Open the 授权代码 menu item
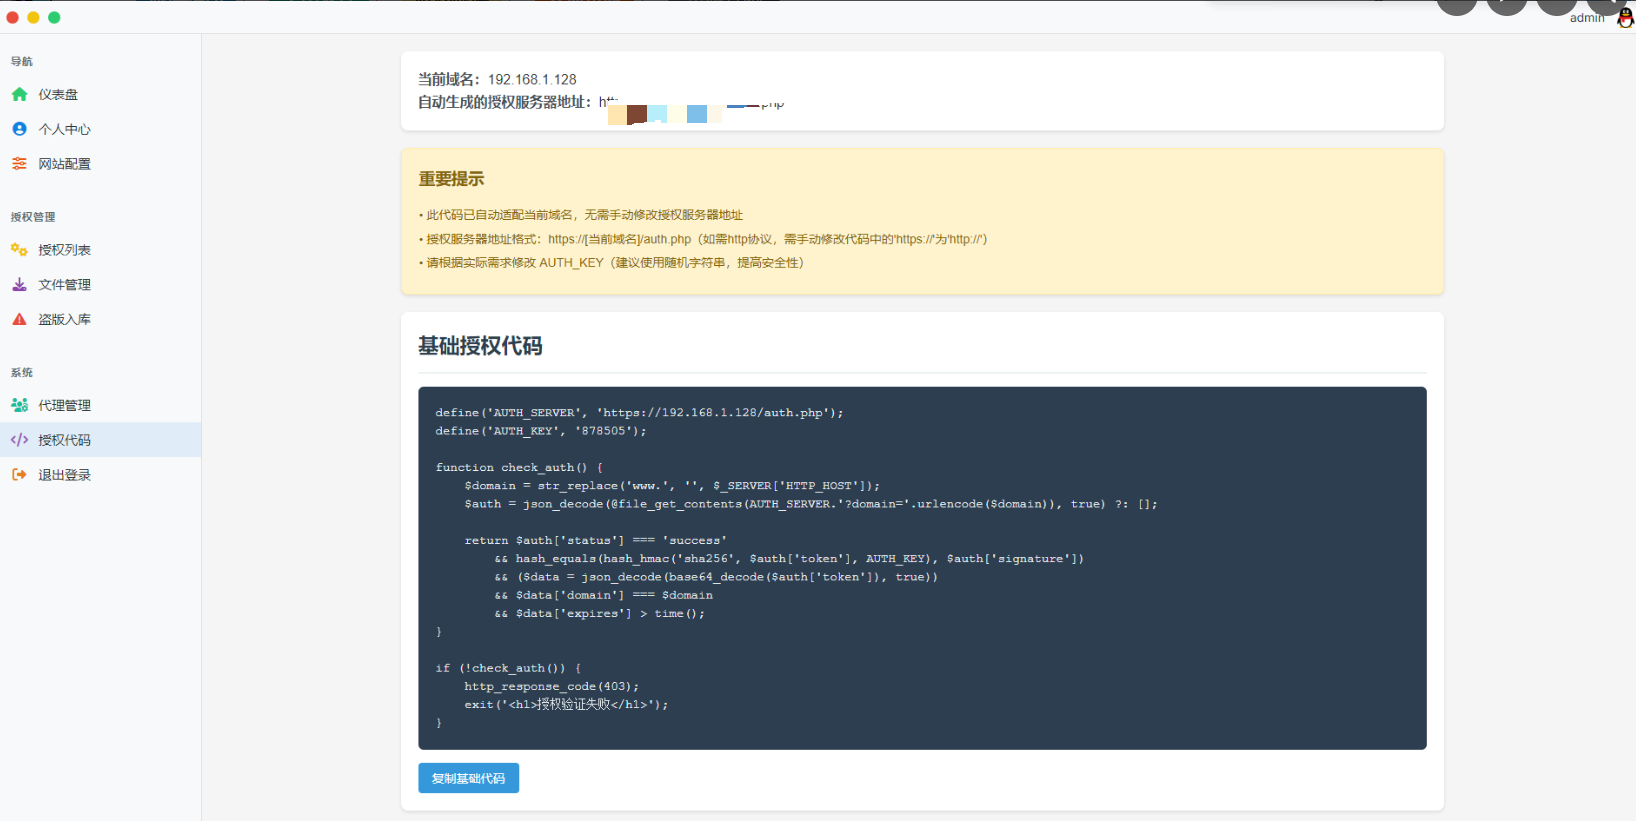This screenshot has height=821, width=1636. [64, 440]
